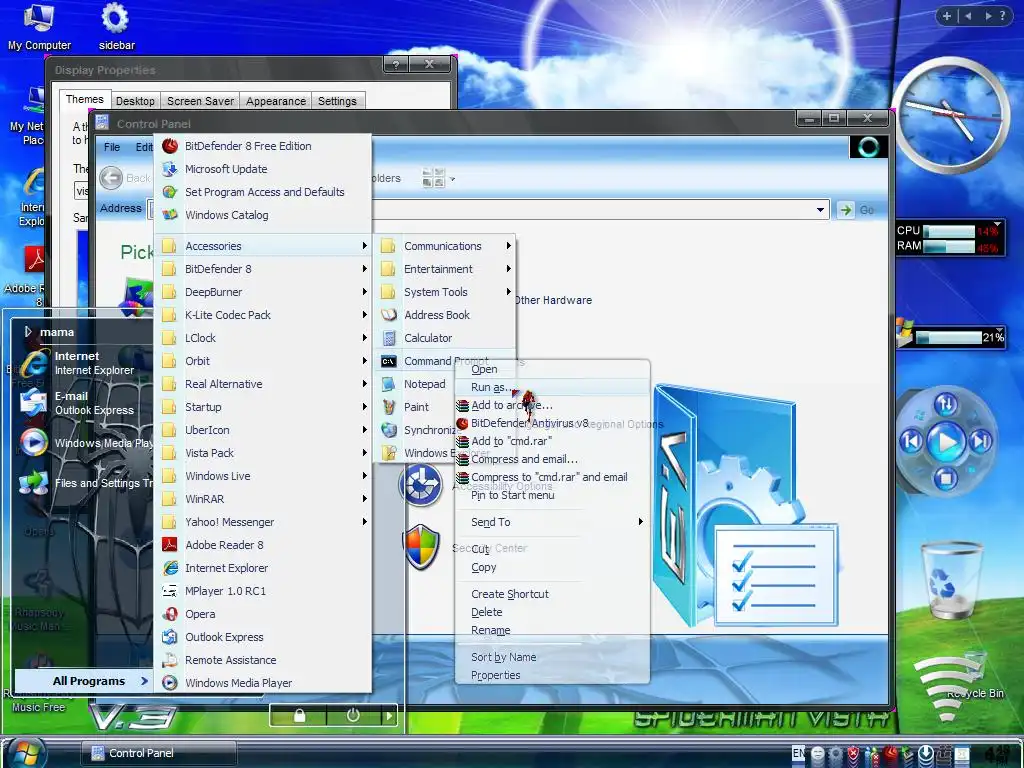
Task: Expand the K-Lite Codec Pack folder
Action: (263, 315)
